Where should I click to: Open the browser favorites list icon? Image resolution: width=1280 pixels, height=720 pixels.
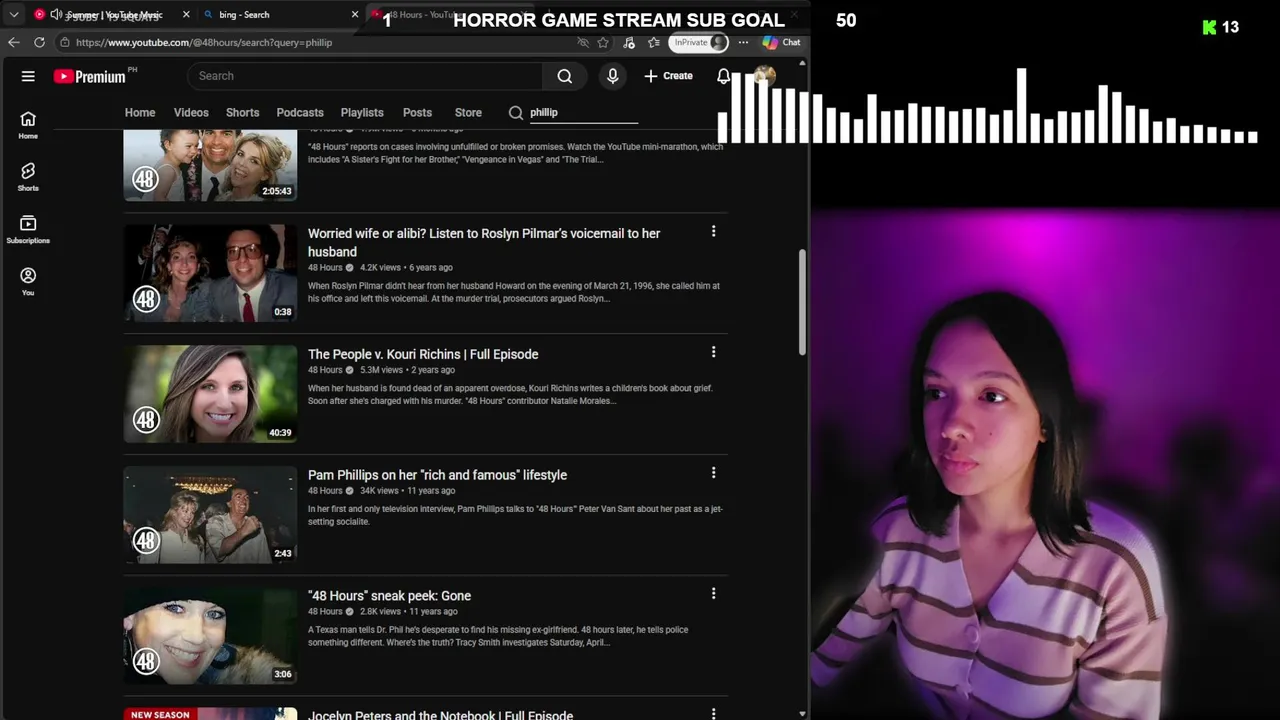(654, 42)
